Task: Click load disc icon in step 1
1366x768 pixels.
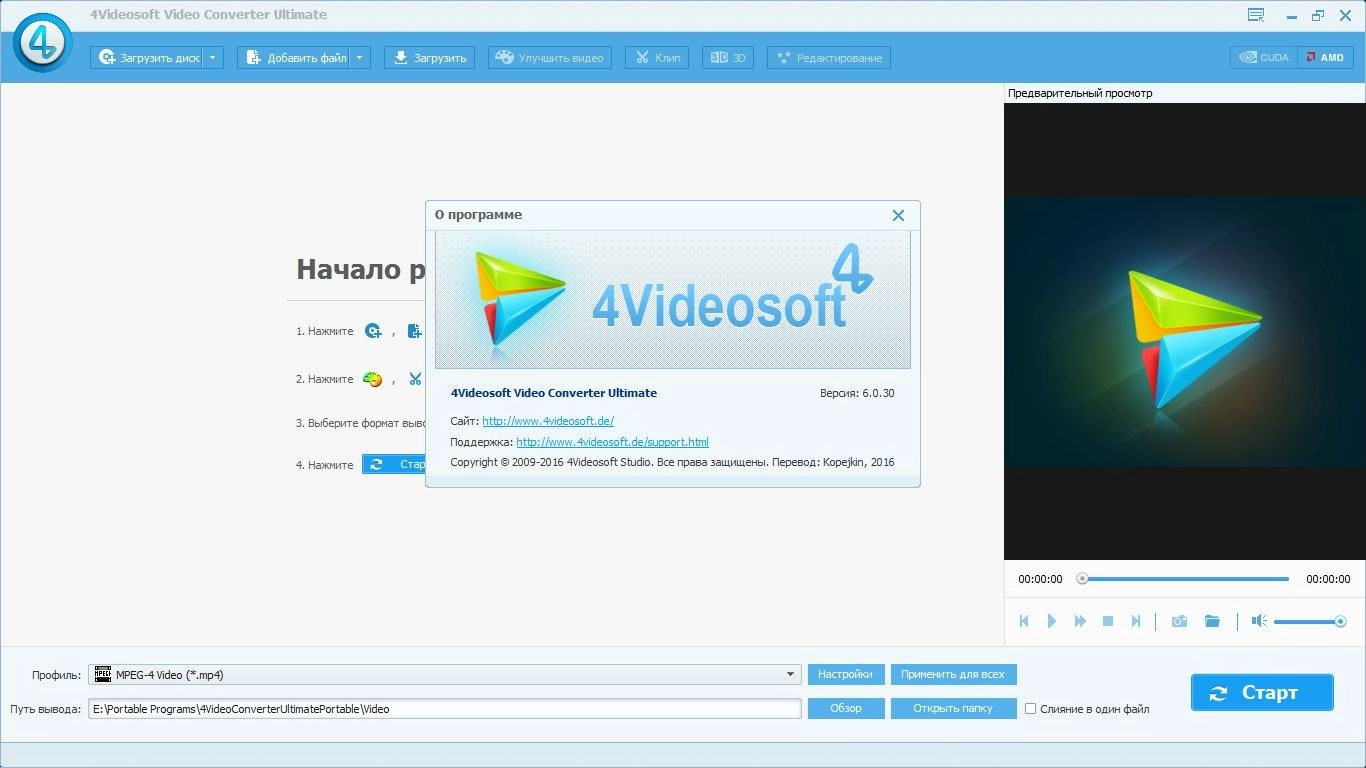Action: pos(373,331)
